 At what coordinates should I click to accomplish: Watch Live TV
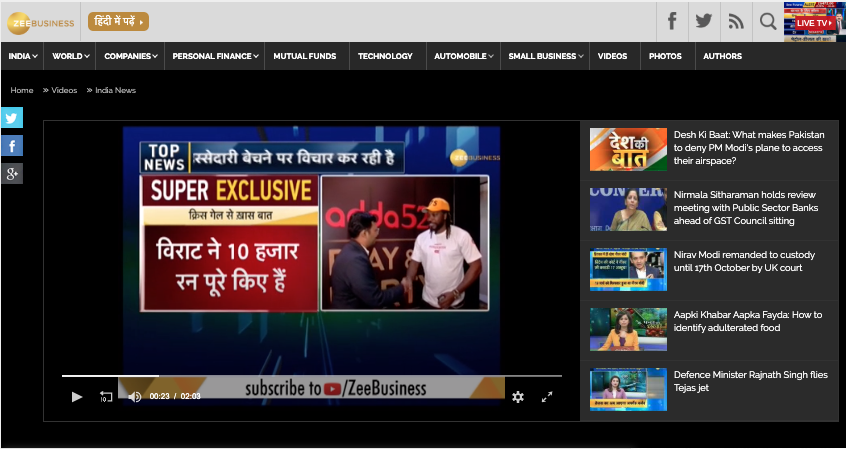[815, 22]
